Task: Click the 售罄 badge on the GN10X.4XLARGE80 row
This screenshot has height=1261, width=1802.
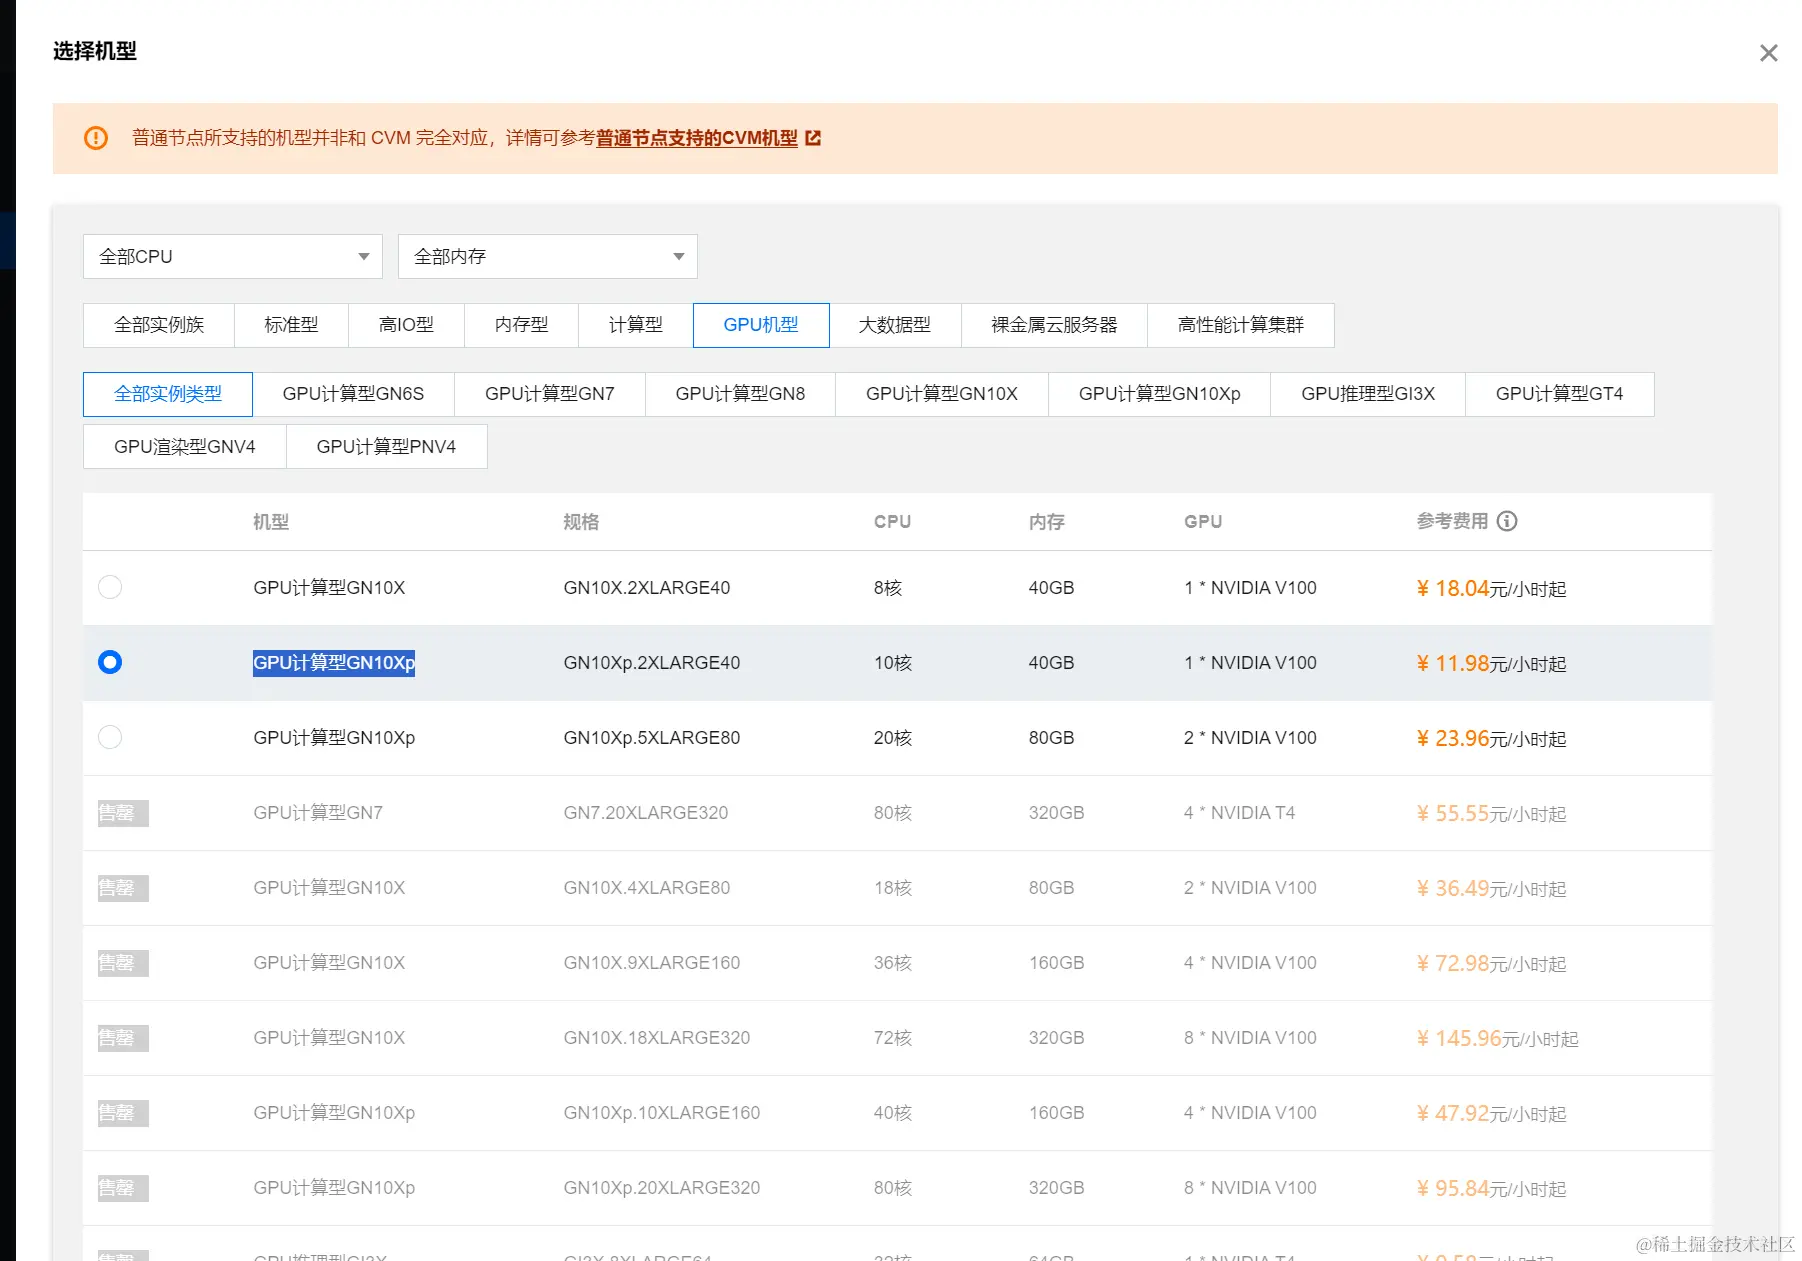Action: [123, 888]
